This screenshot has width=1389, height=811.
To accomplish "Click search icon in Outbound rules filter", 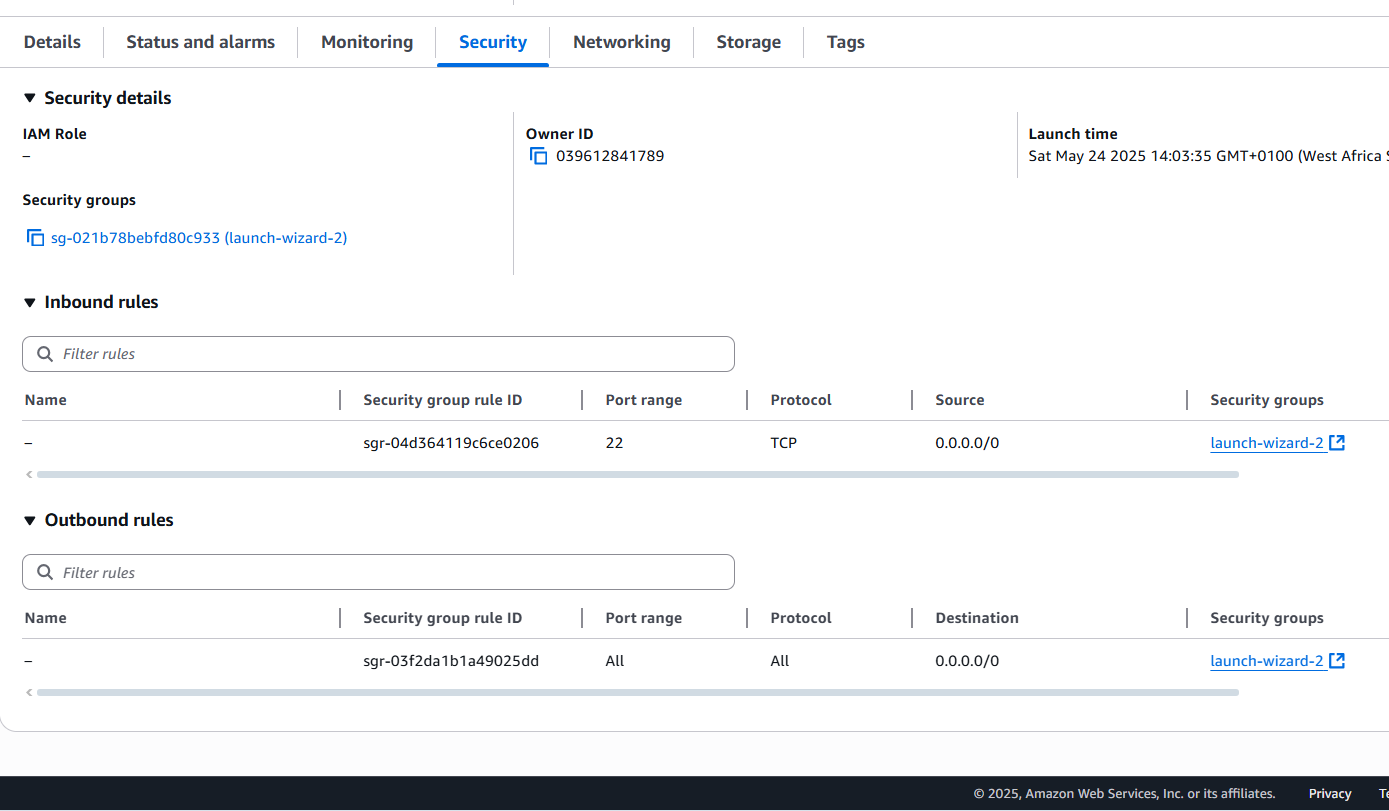I will coord(45,572).
